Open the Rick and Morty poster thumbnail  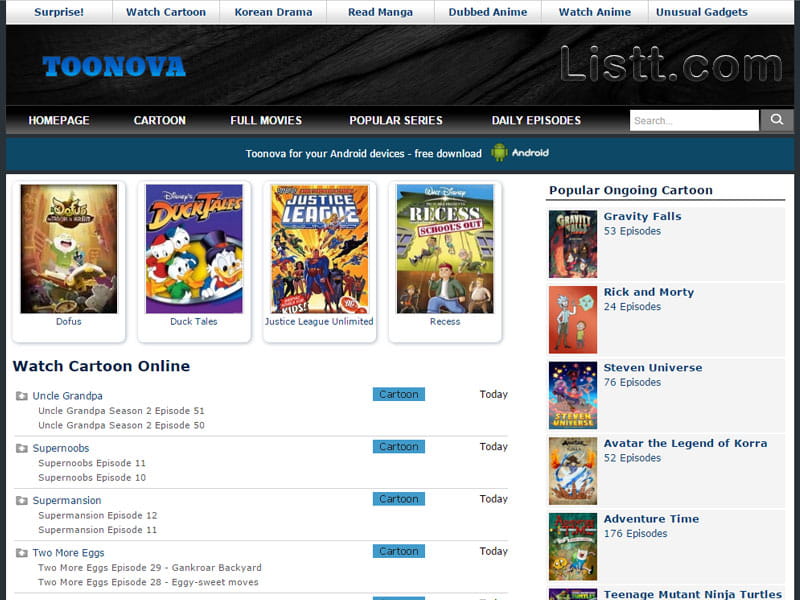572,320
